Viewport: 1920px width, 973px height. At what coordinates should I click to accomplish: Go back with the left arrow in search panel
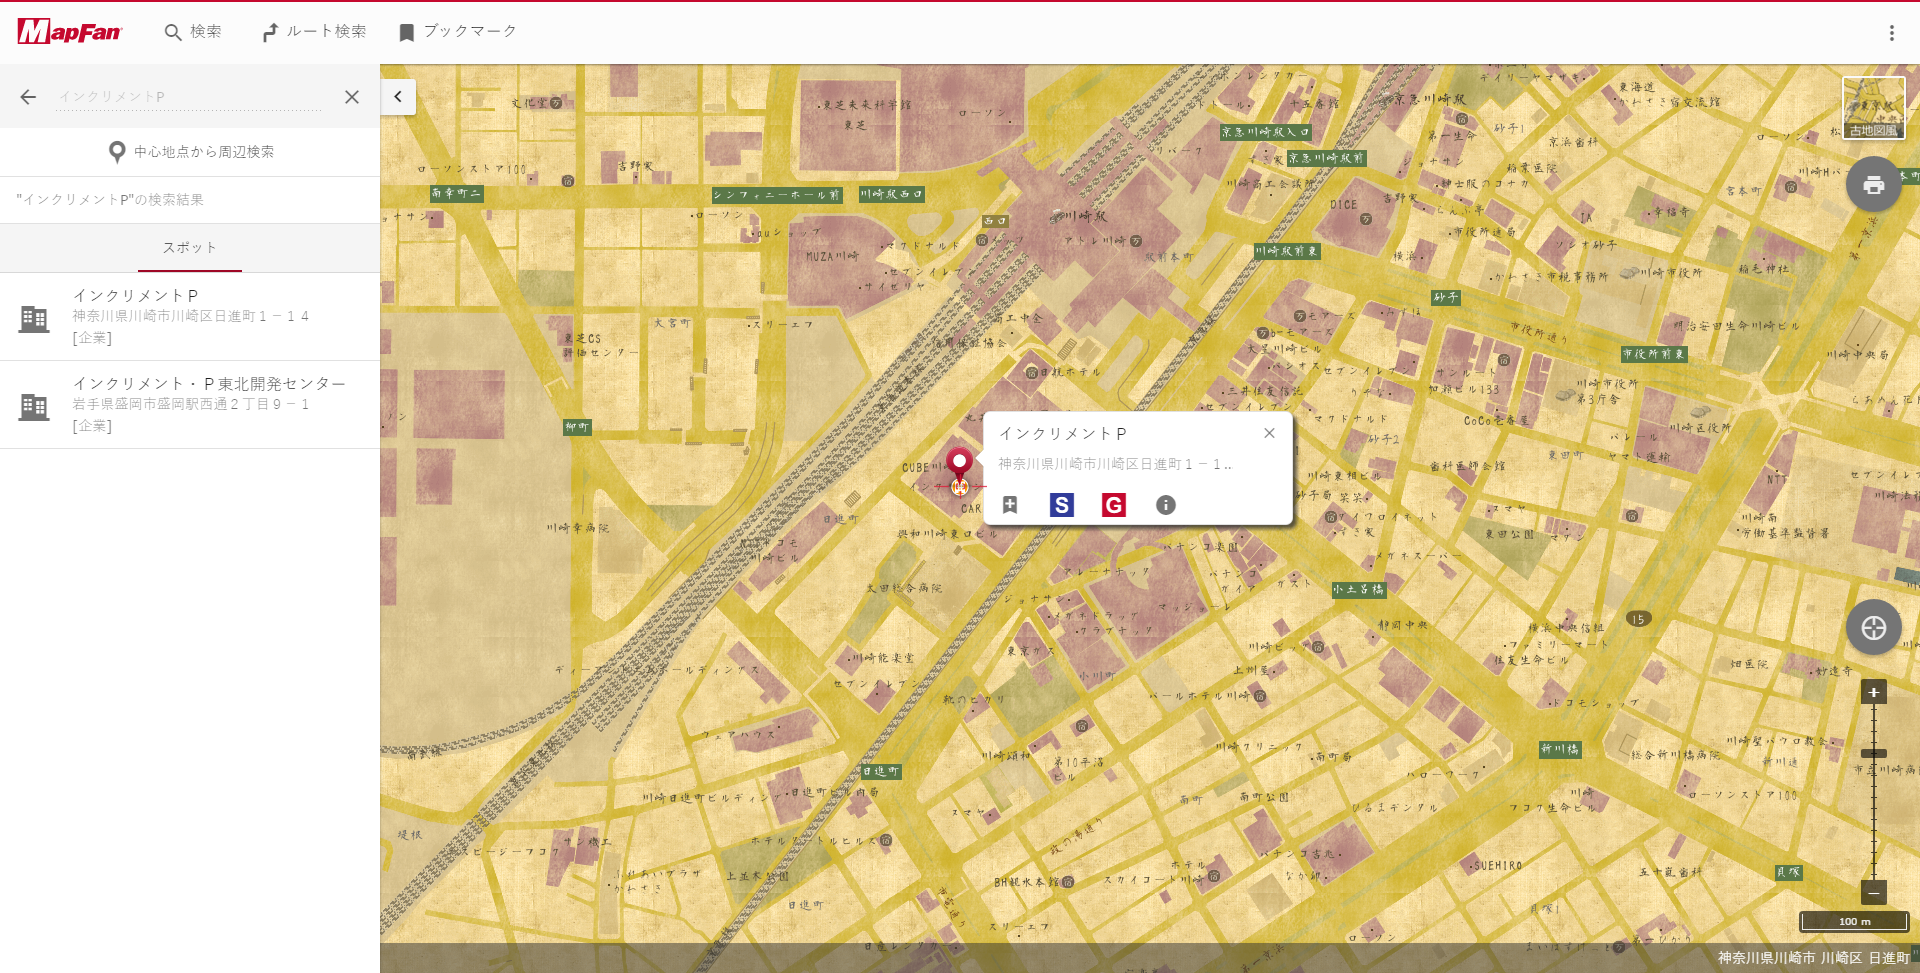(28, 97)
